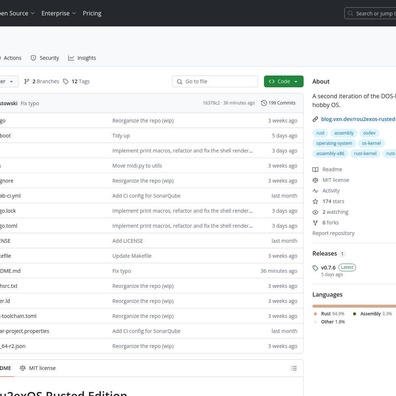Click the branch icon beside 2 Branches
The height and width of the screenshot is (396, 396).
tap(27, 81)
